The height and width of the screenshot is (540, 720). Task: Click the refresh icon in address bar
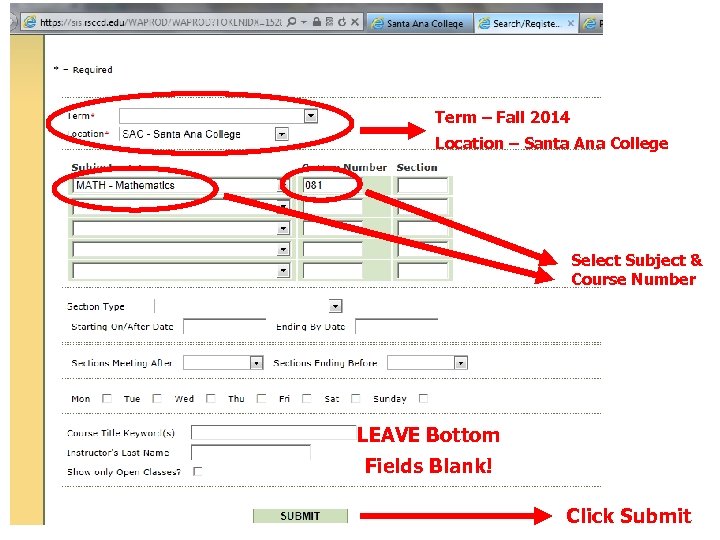tap(342, 22)
